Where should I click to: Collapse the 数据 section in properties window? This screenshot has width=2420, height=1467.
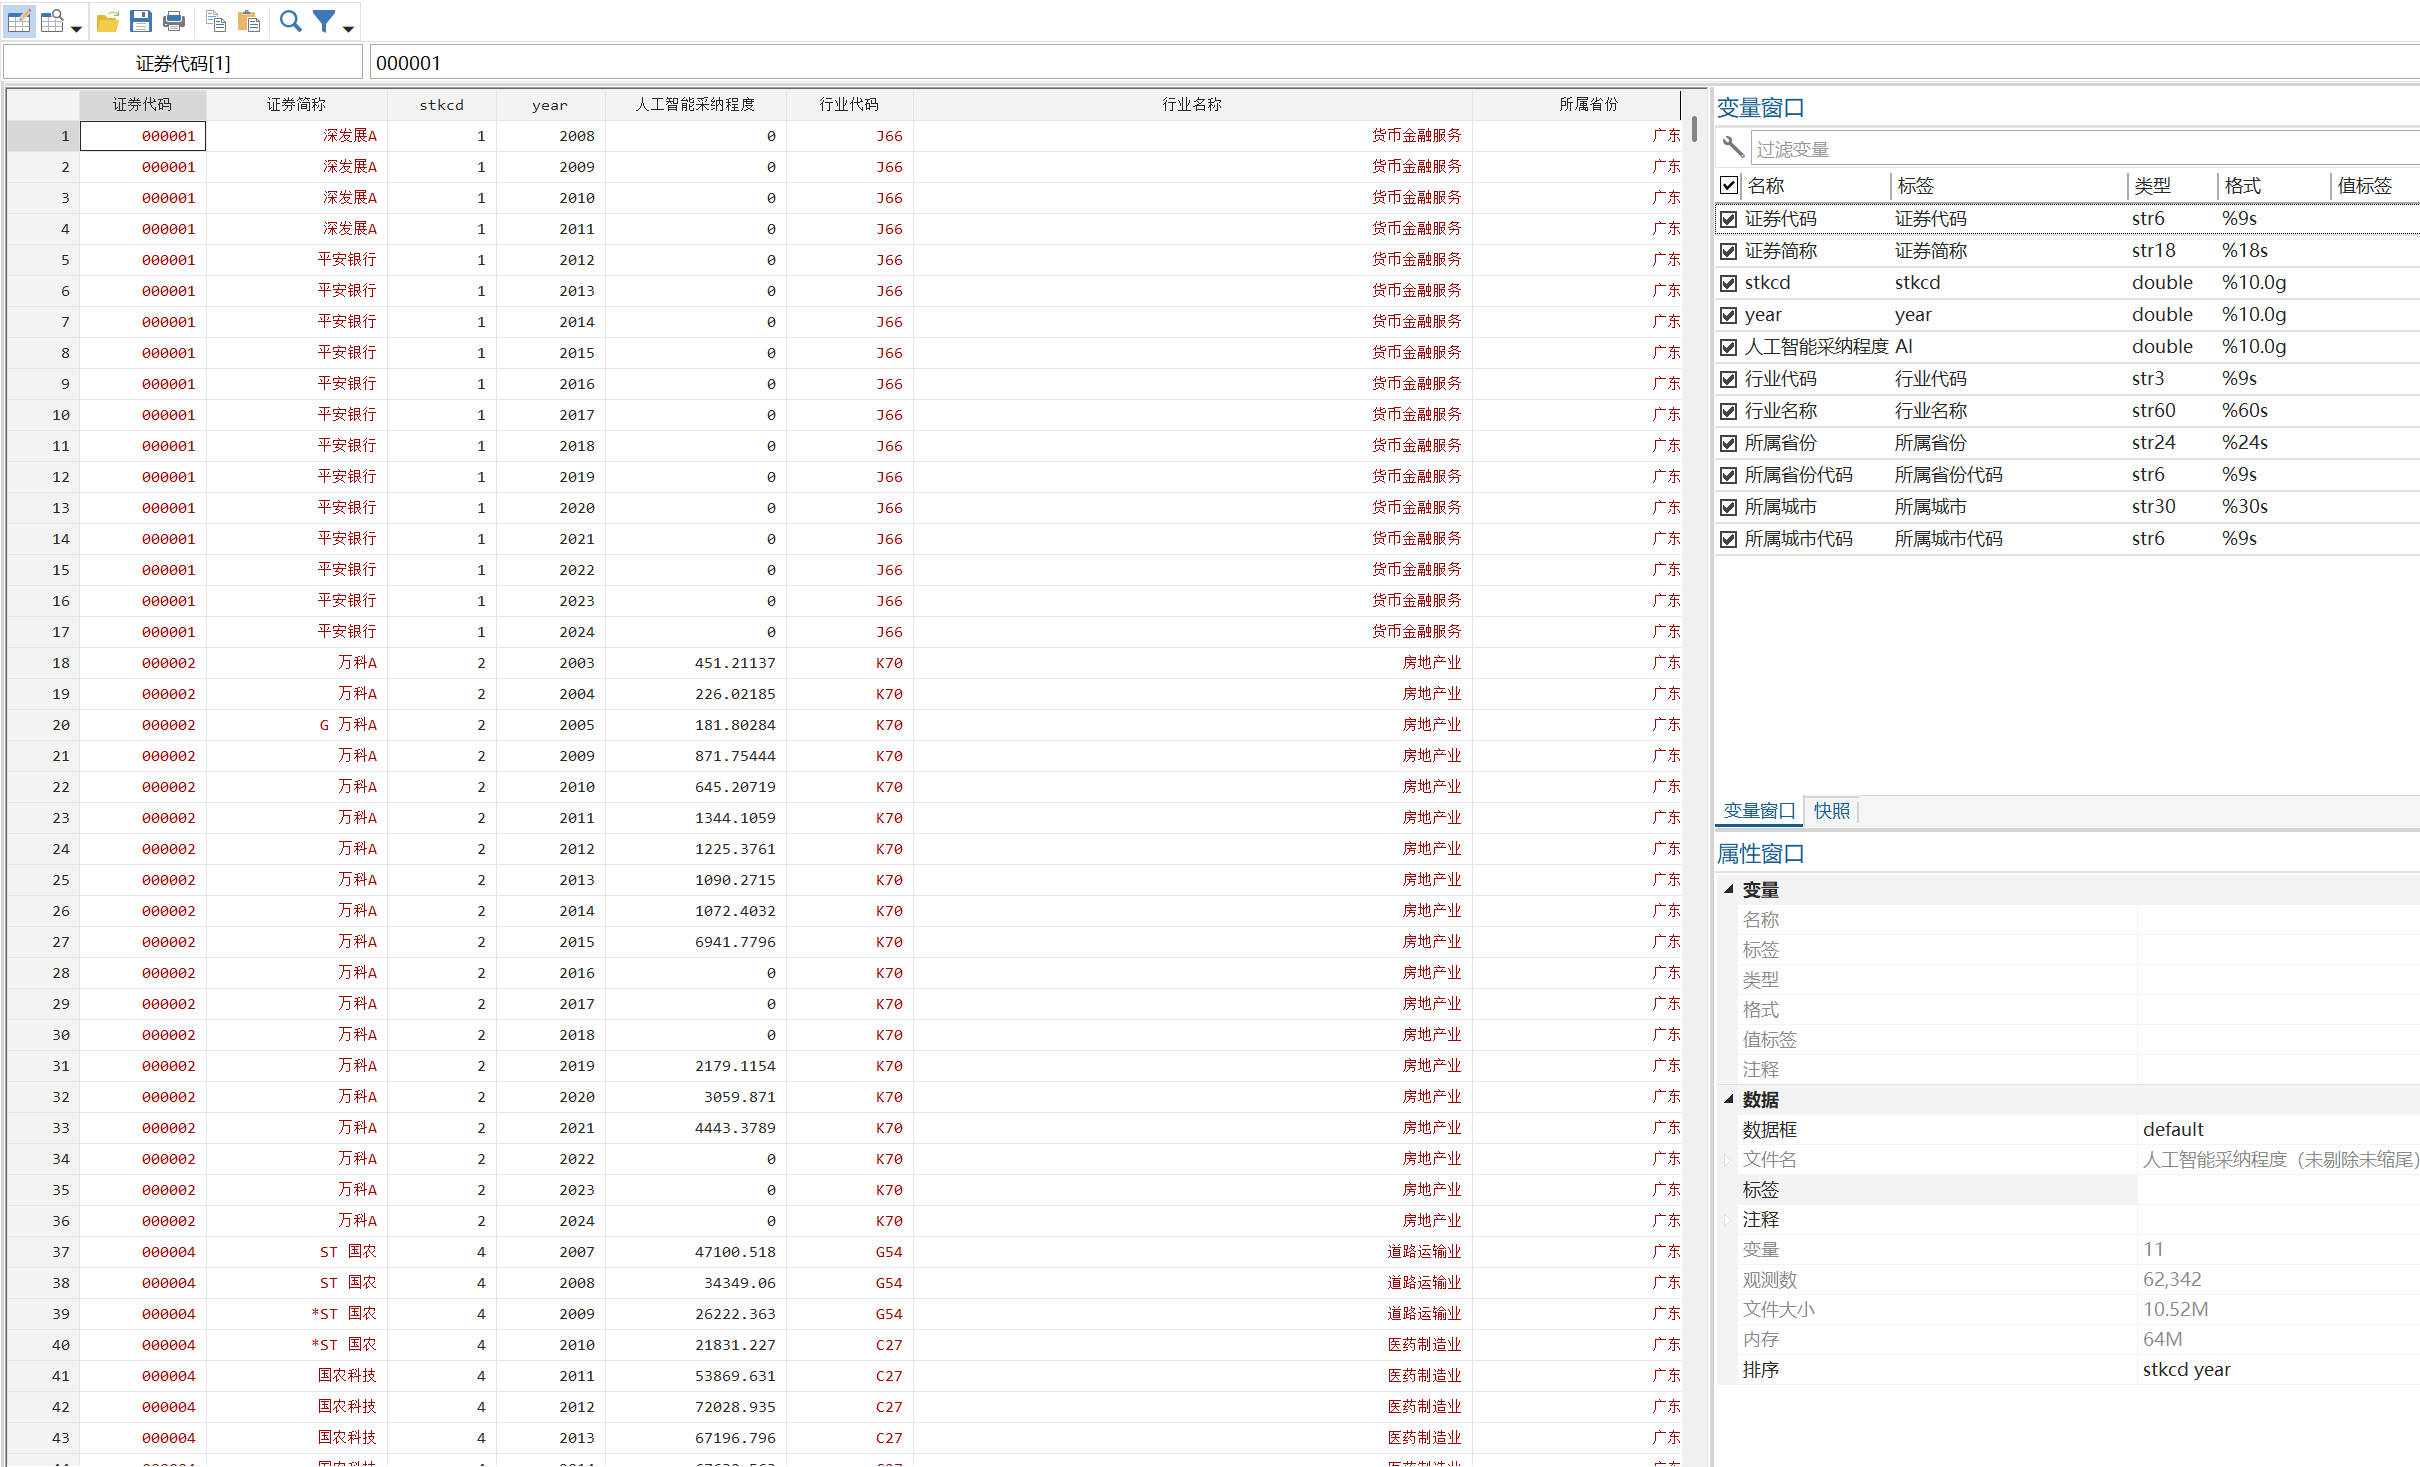pos(1728,1099)
